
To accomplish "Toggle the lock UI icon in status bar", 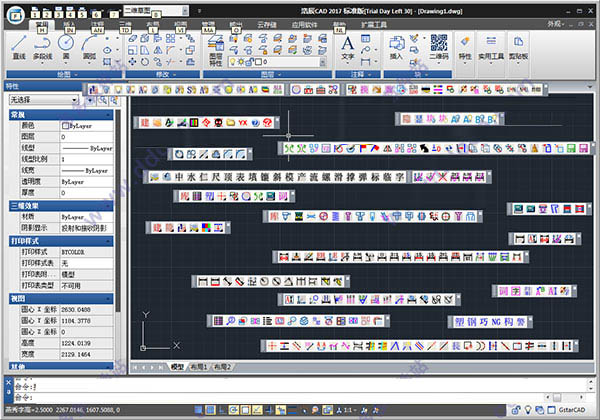I will (516, 410).
